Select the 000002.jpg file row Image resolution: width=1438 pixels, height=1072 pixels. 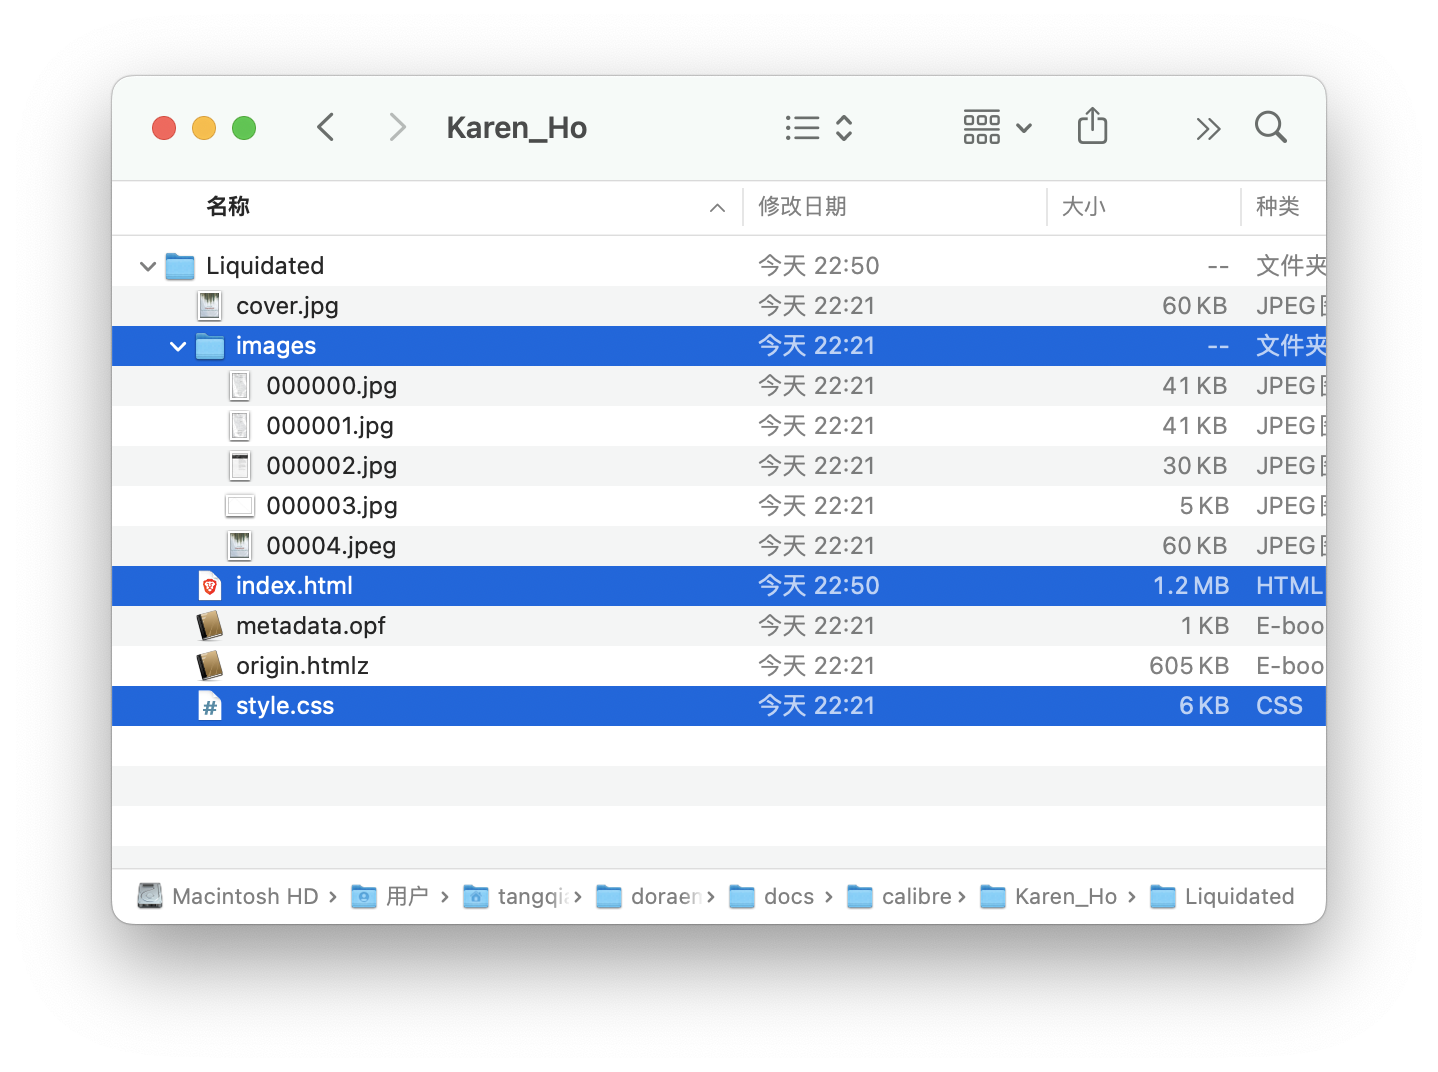[x=332, y=465]
